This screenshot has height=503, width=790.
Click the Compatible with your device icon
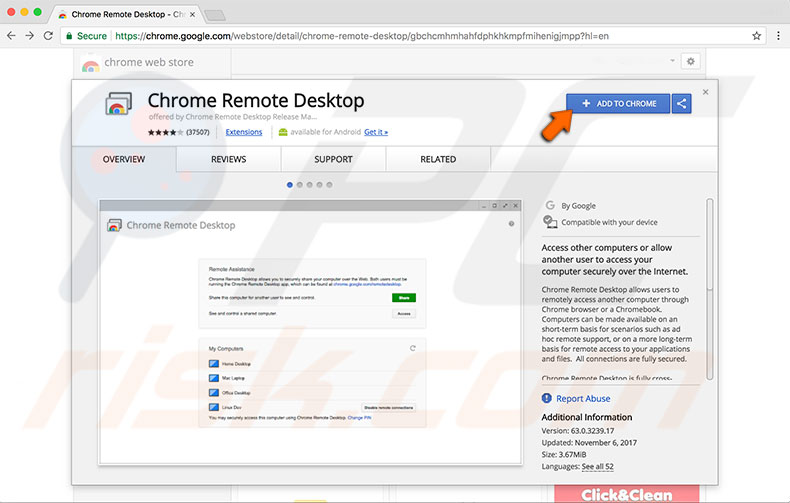(550, 222)
